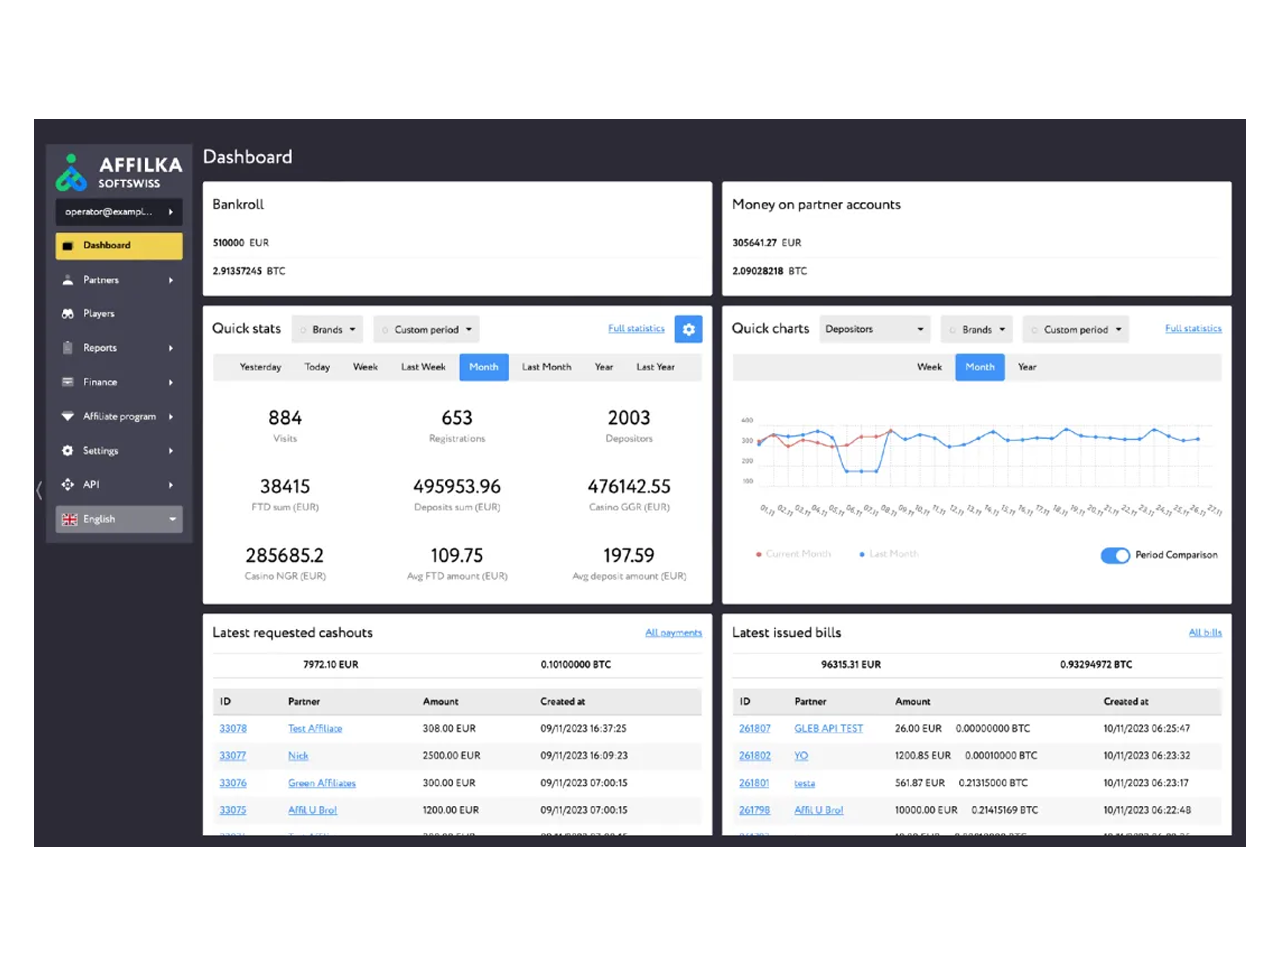Click the All payments link in cashouts
Image resolution: width=1280 pixels, height=966 pixels.
[x=673, y=632]
